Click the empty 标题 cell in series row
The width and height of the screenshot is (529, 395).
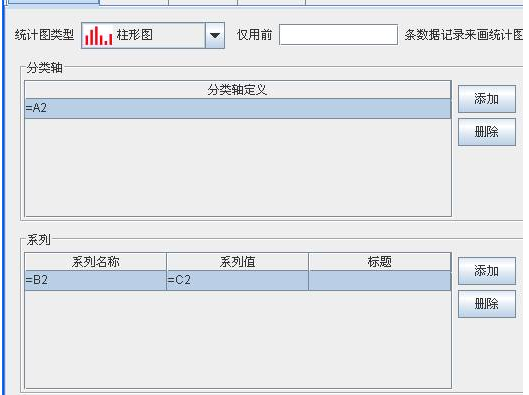coord(380,280)
